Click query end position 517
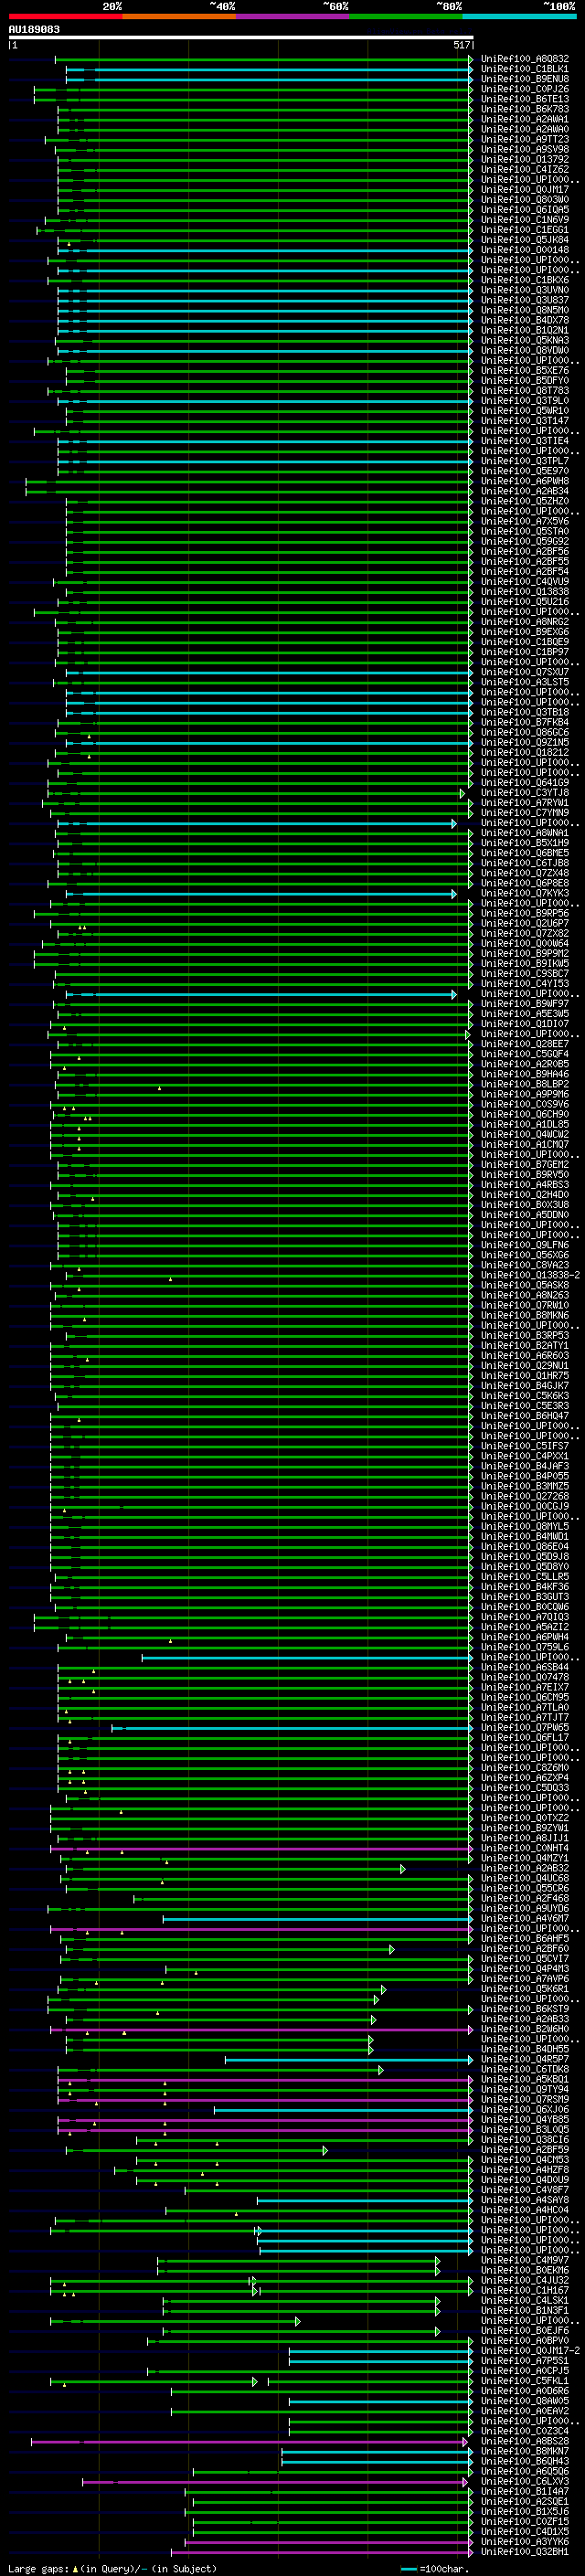Viewport: 585px width, 2576px height. (462, 45)
